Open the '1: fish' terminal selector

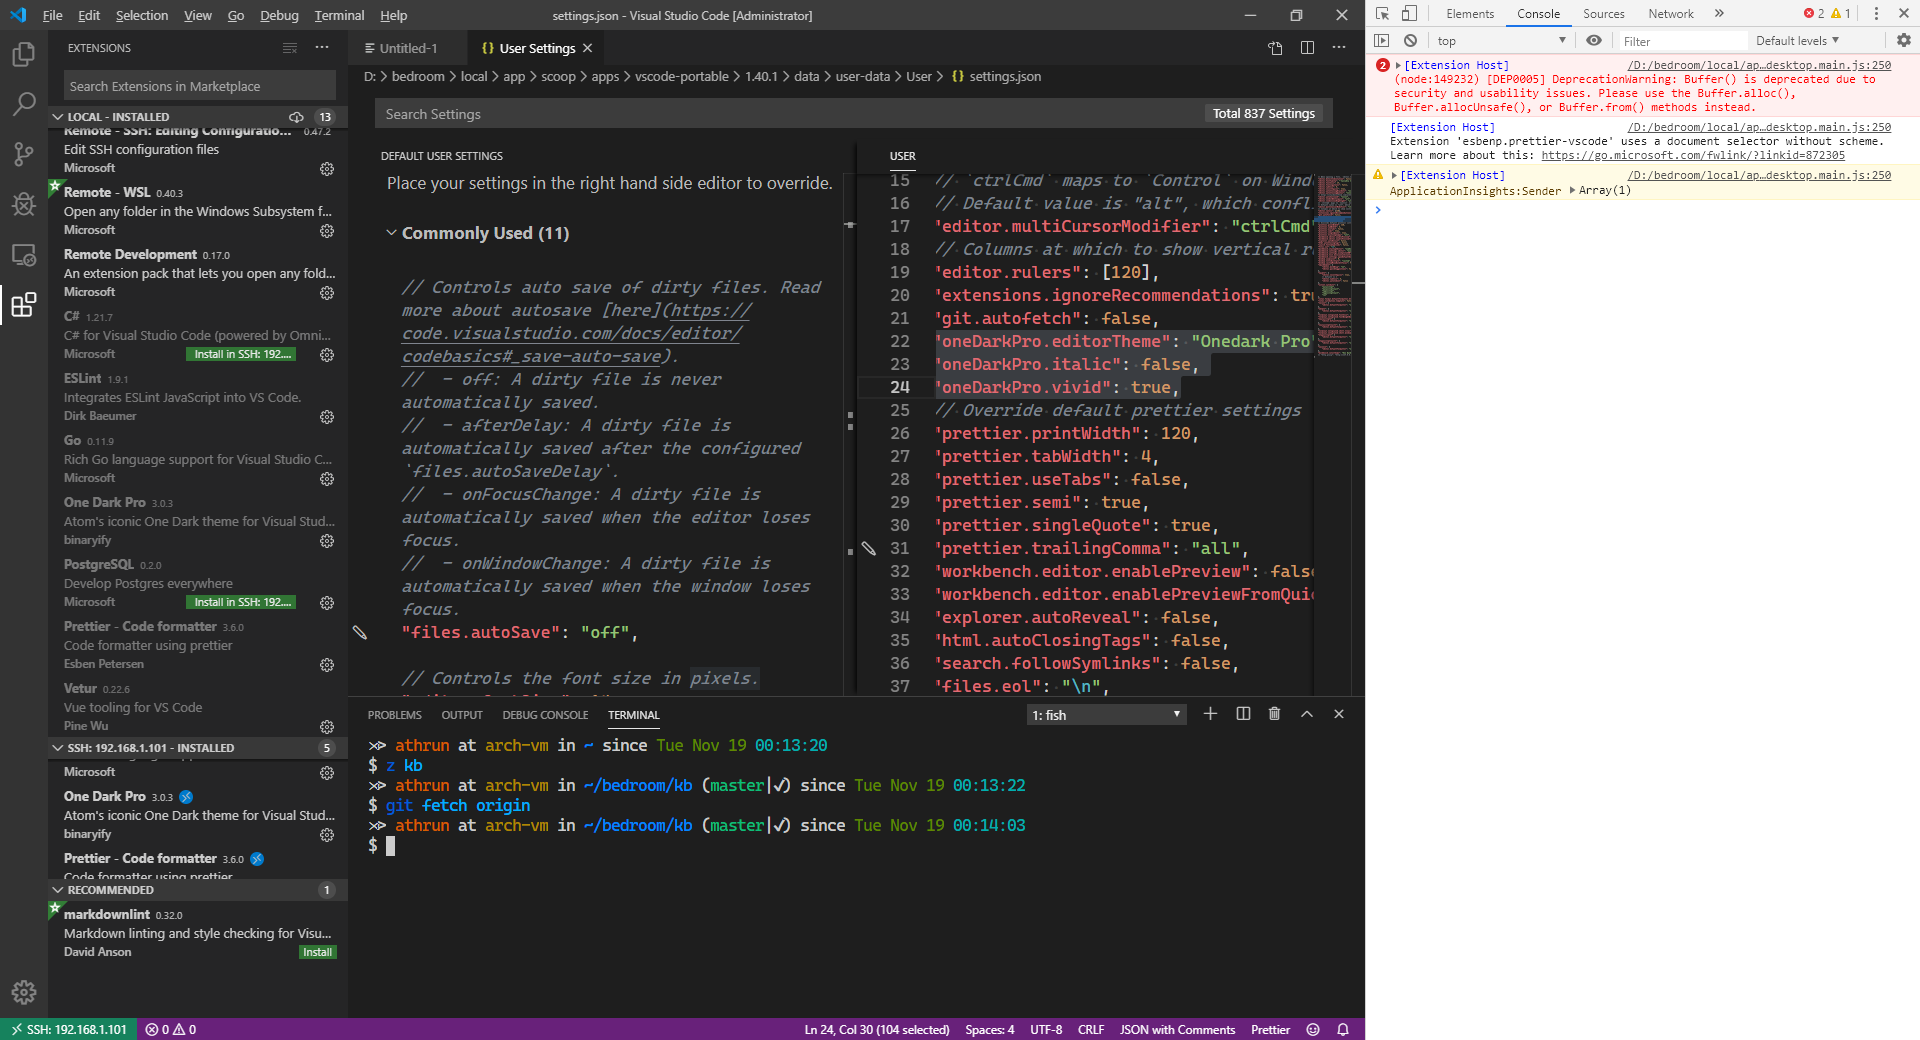(1105, 714)
